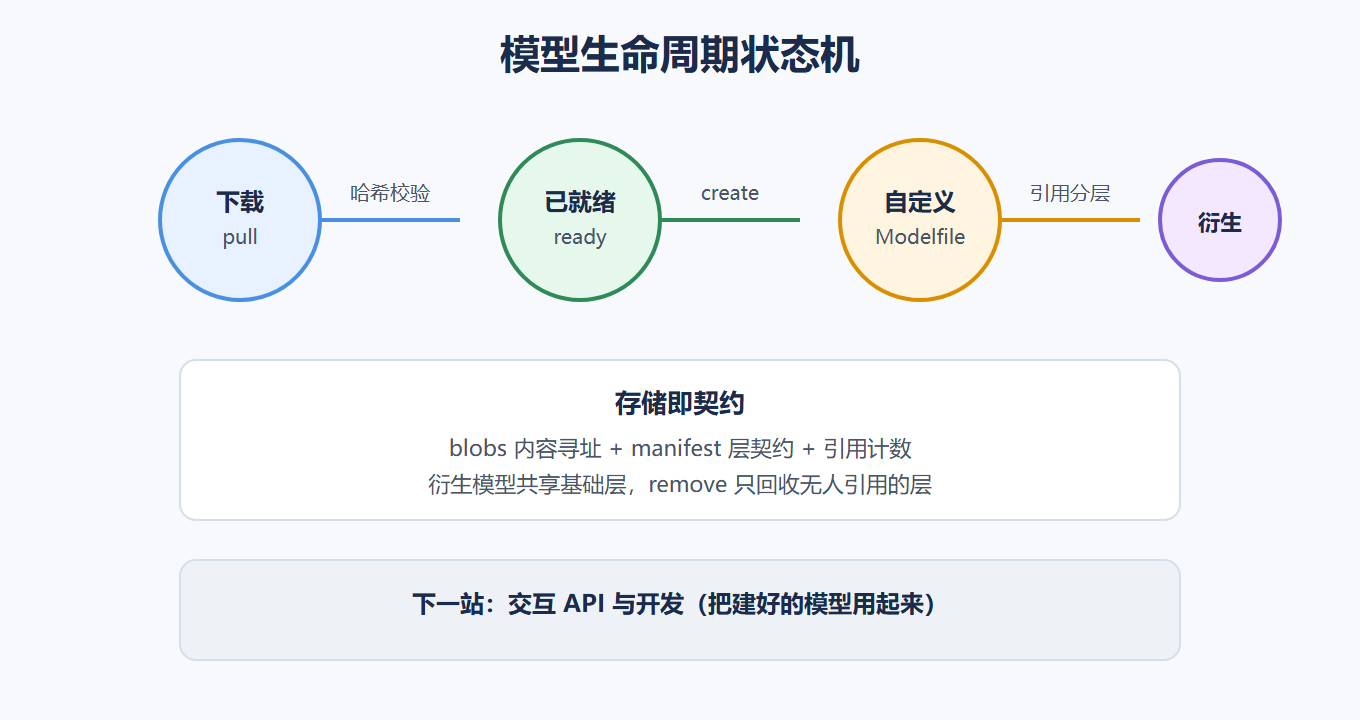
Task: Select the purple 衍生 state circle
Action: pos(1220,220)
